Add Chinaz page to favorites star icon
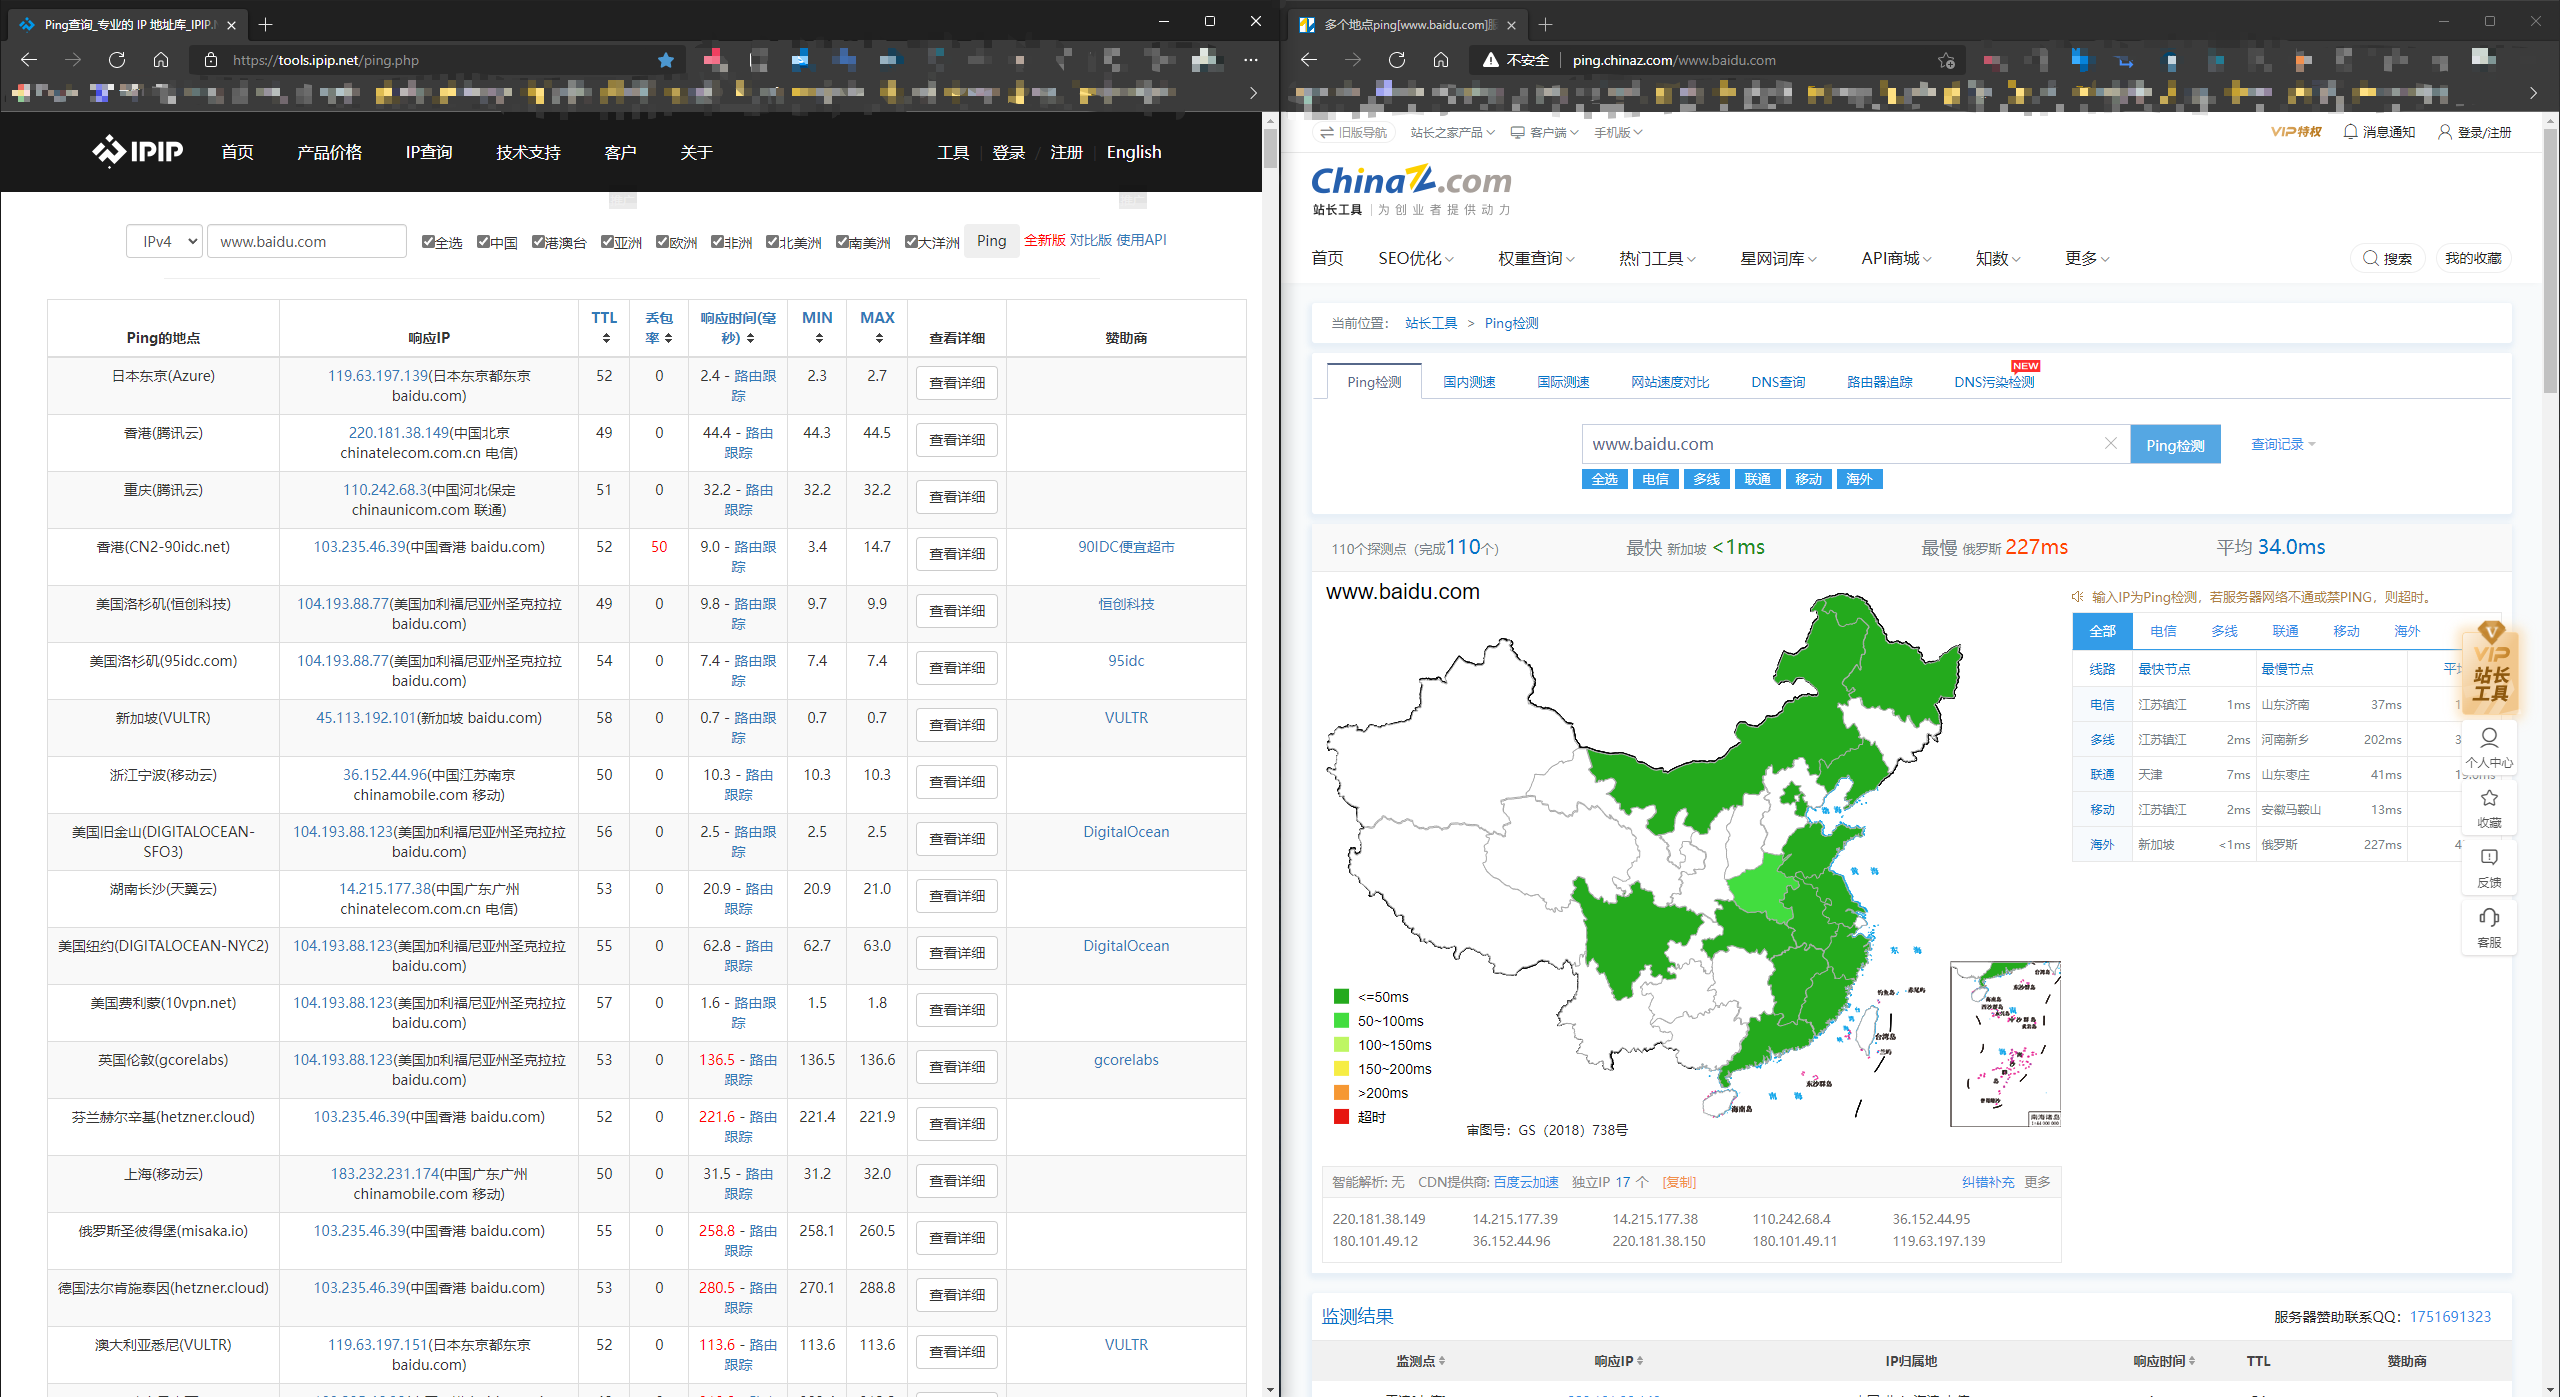 point(1946,60)
